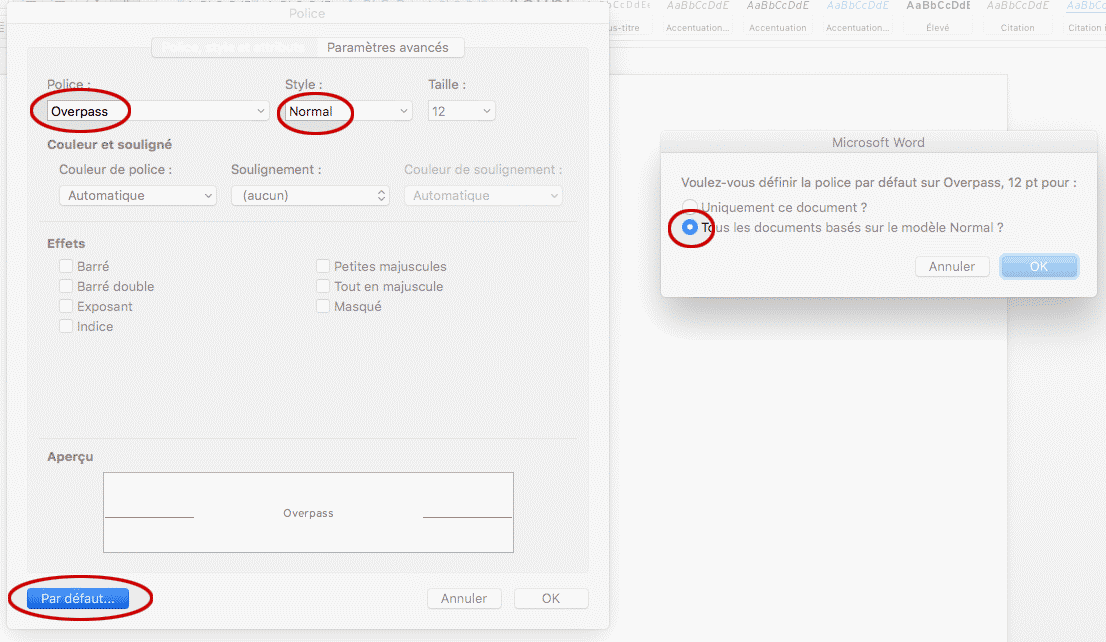This screenshot has width=1106, height=642.
Task: Open the Couleur de police dropdown
Action: click(138, 195)
